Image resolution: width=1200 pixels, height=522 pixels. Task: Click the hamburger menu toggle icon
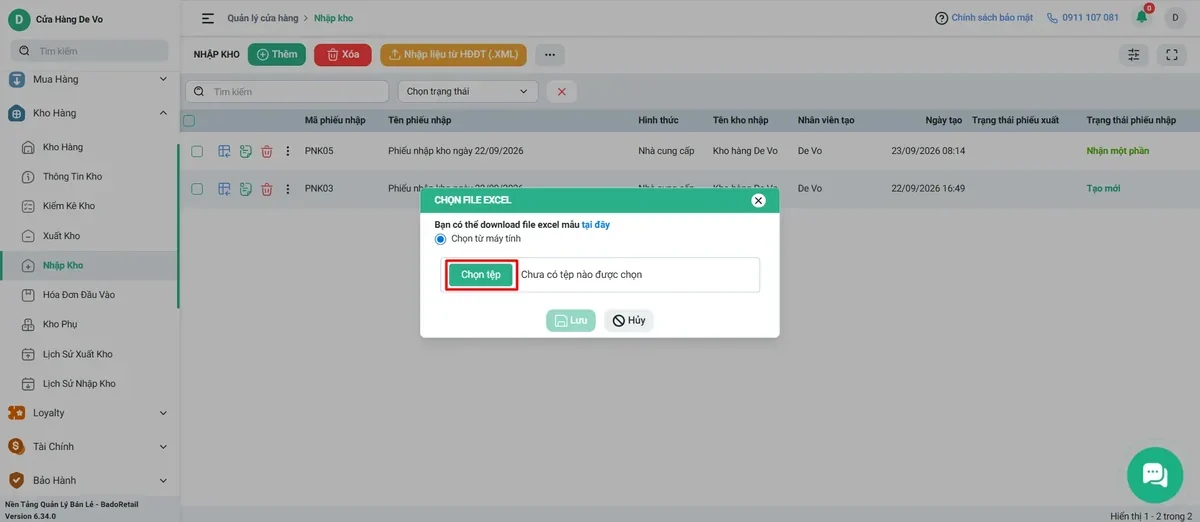point(208,18)
